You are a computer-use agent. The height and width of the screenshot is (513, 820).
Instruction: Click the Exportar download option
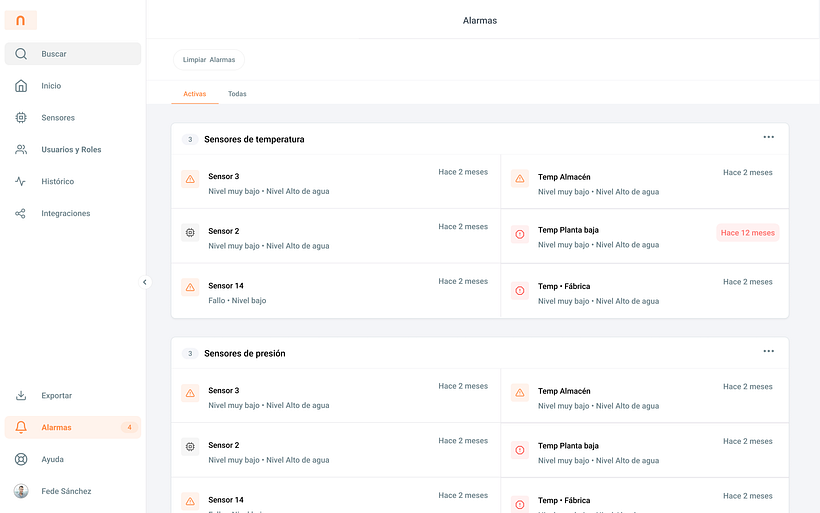[x=56, y=396]
